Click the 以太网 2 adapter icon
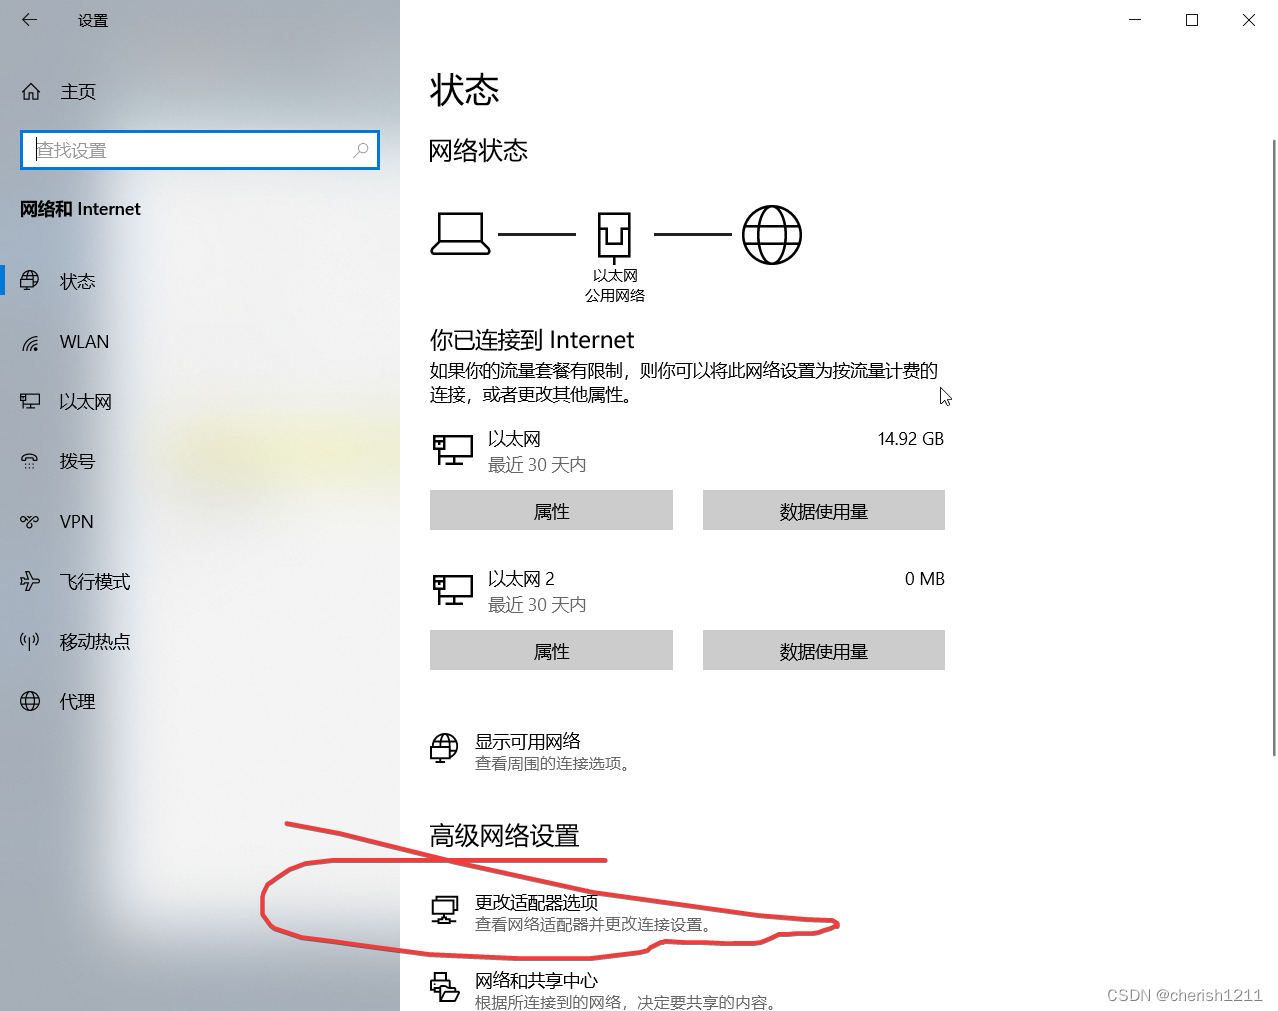This screenshot has width=1278, height=1011. pyautogui.click(x=452, y=590)
